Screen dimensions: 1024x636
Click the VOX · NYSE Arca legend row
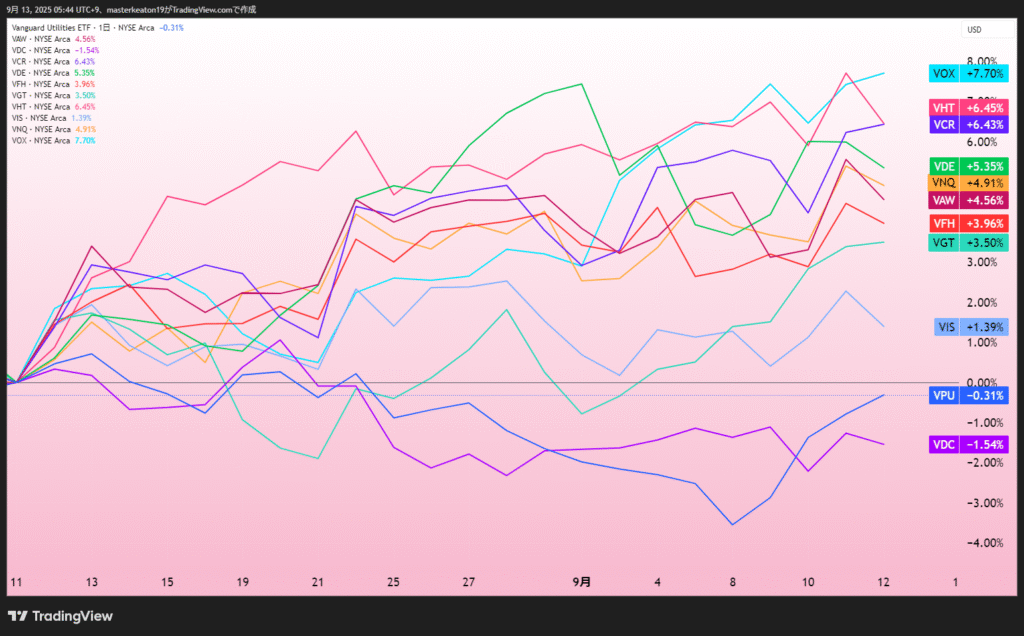click(x=54, y=140)
